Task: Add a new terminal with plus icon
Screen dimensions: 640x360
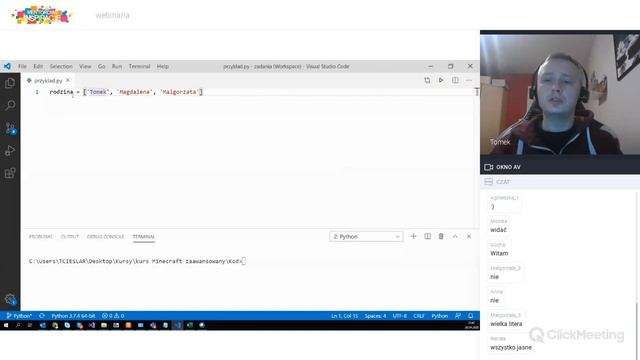Action: pyautogui.click(x=413, y=236)
